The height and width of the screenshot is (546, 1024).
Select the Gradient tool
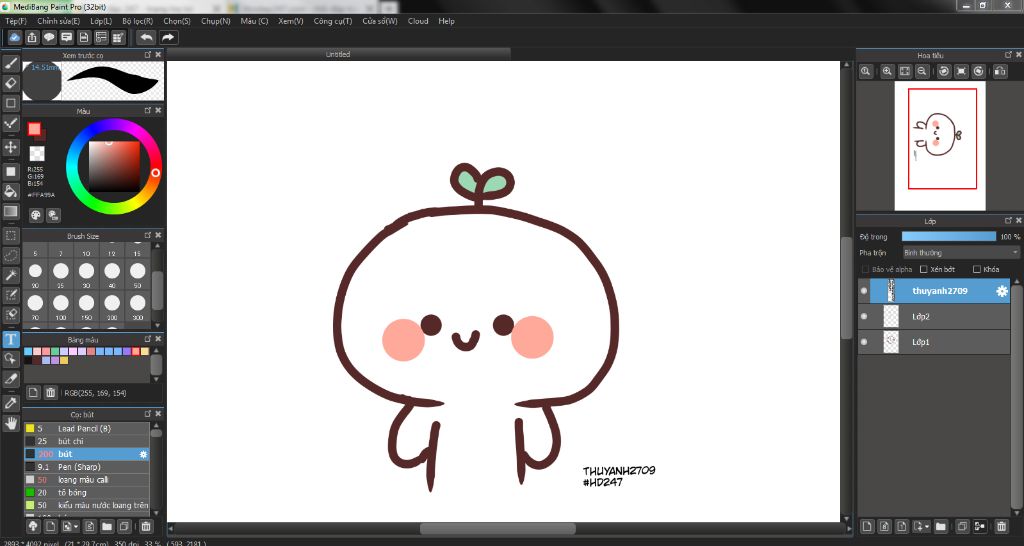[10, 212]
